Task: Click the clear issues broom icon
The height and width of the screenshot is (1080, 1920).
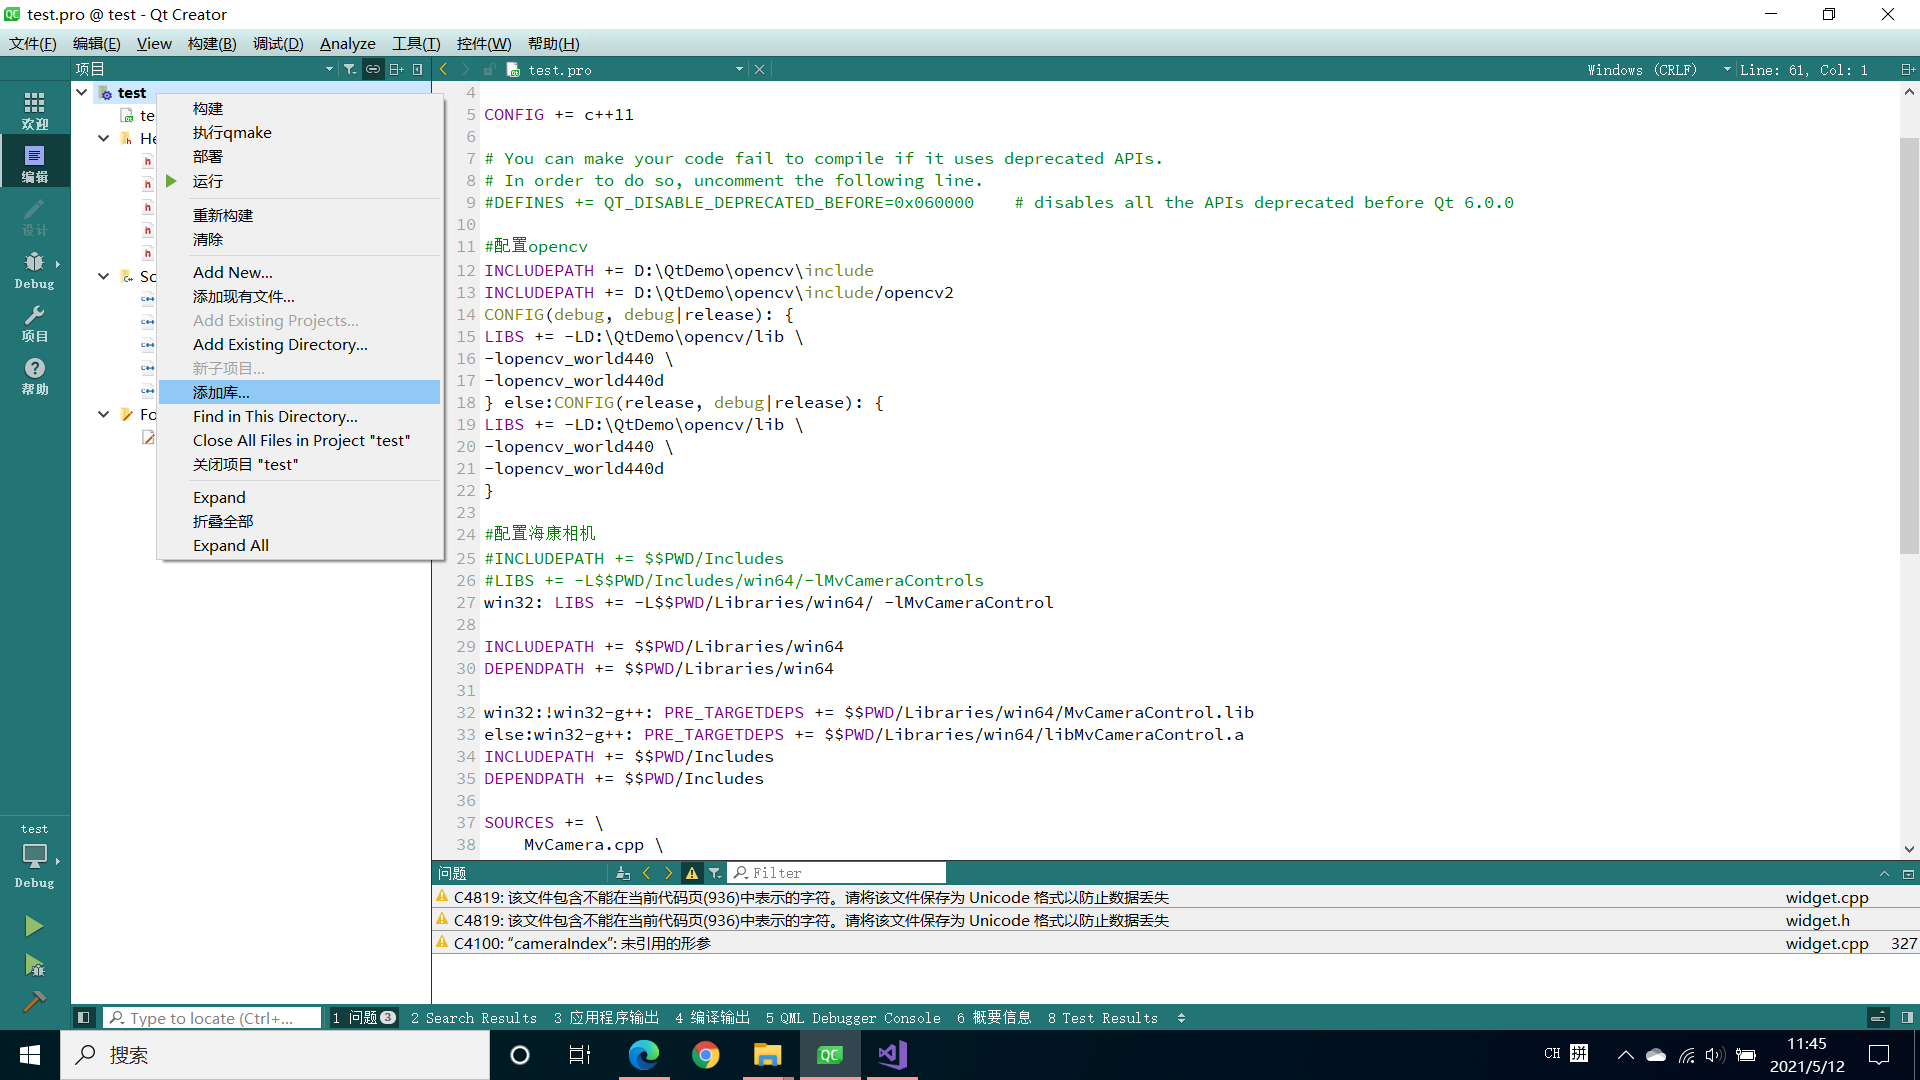Action: coord(623,872)
